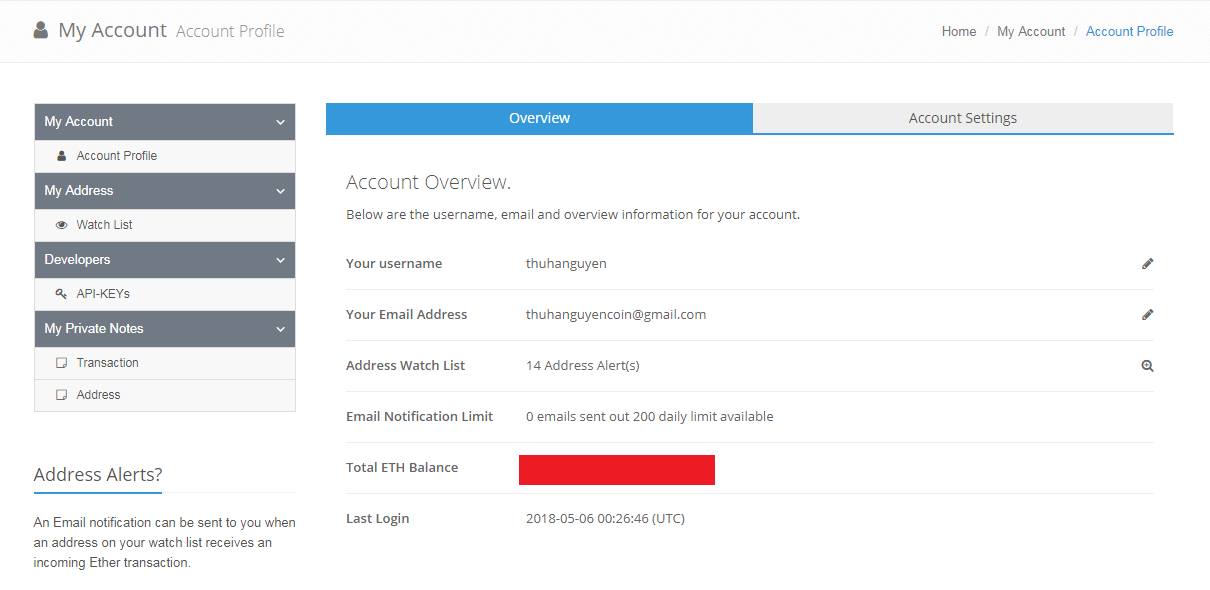Click magnifier icon for Address Watch List
Screen dimensions: 1210x590
(1147, 366)
